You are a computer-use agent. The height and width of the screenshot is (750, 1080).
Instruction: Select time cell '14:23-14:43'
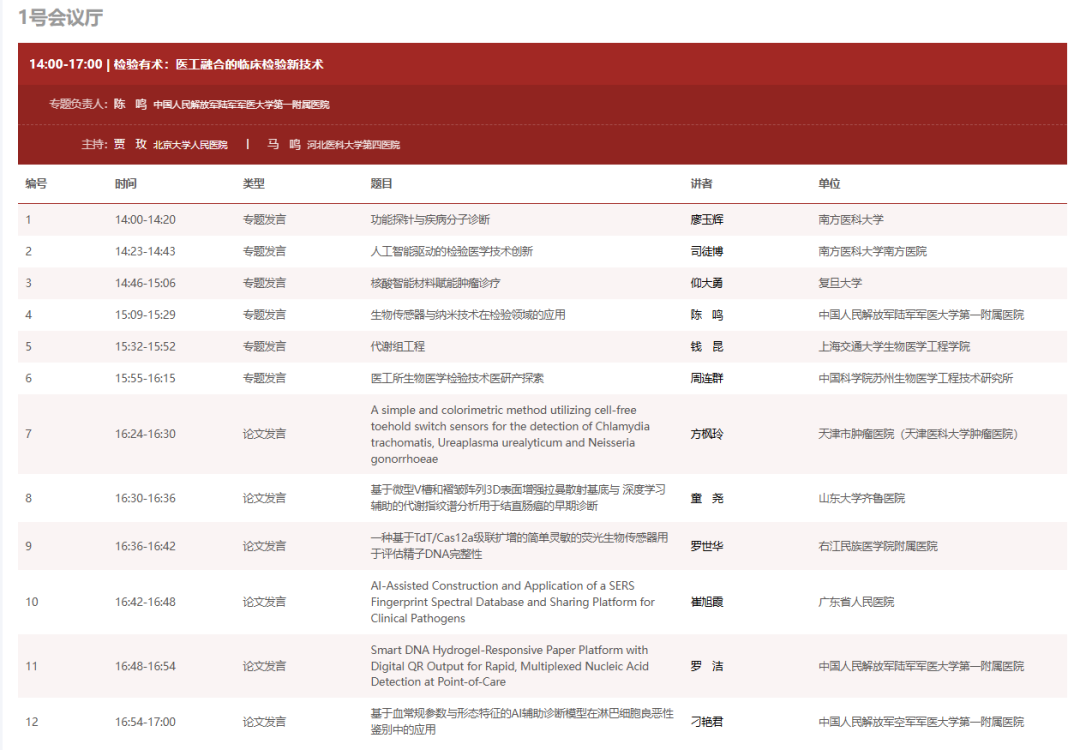[x=145, y=251]
